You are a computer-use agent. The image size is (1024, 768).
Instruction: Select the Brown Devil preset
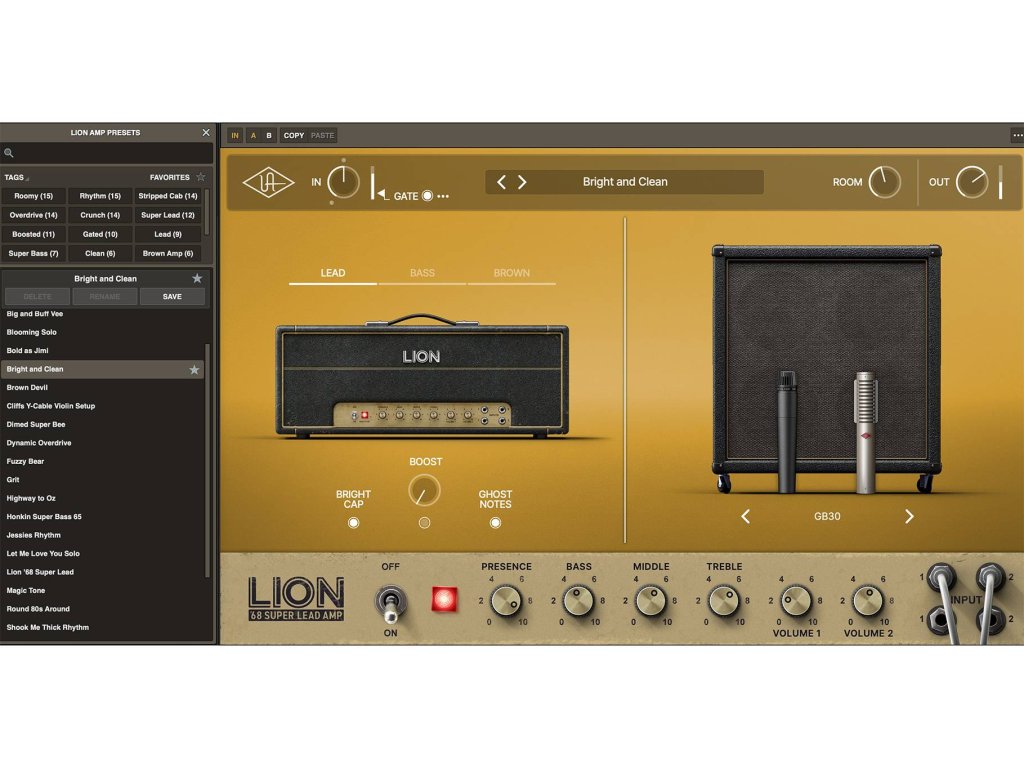103,388
